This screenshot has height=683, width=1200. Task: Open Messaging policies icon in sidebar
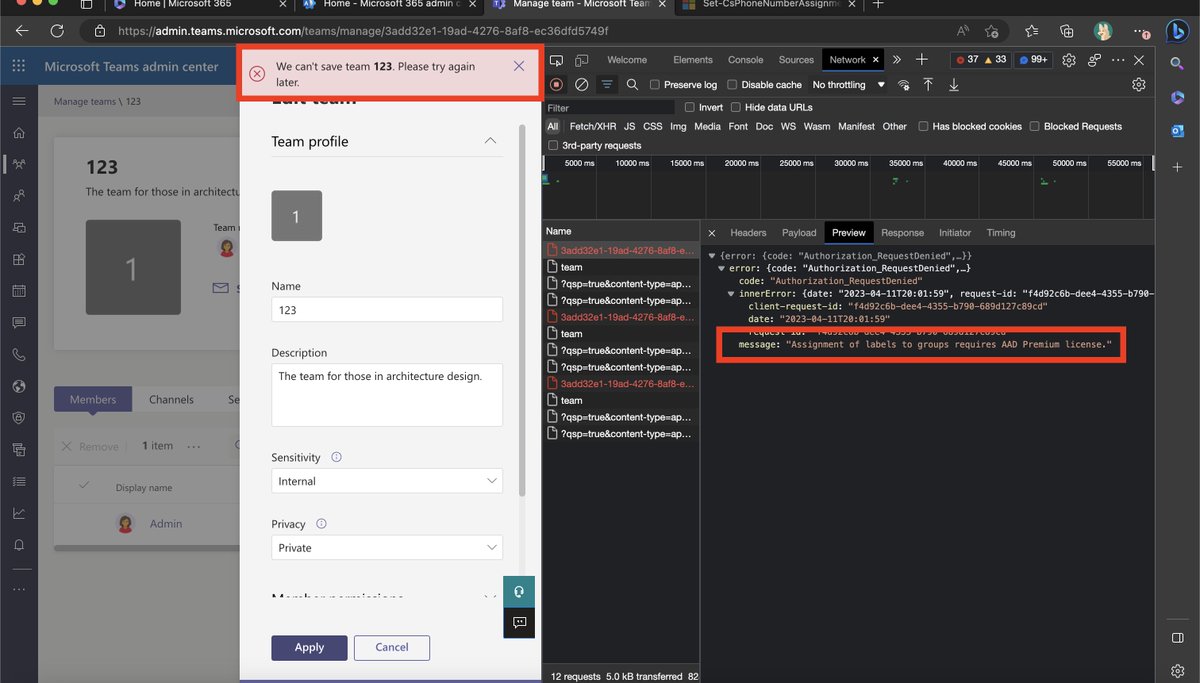(x=18, y=323)
